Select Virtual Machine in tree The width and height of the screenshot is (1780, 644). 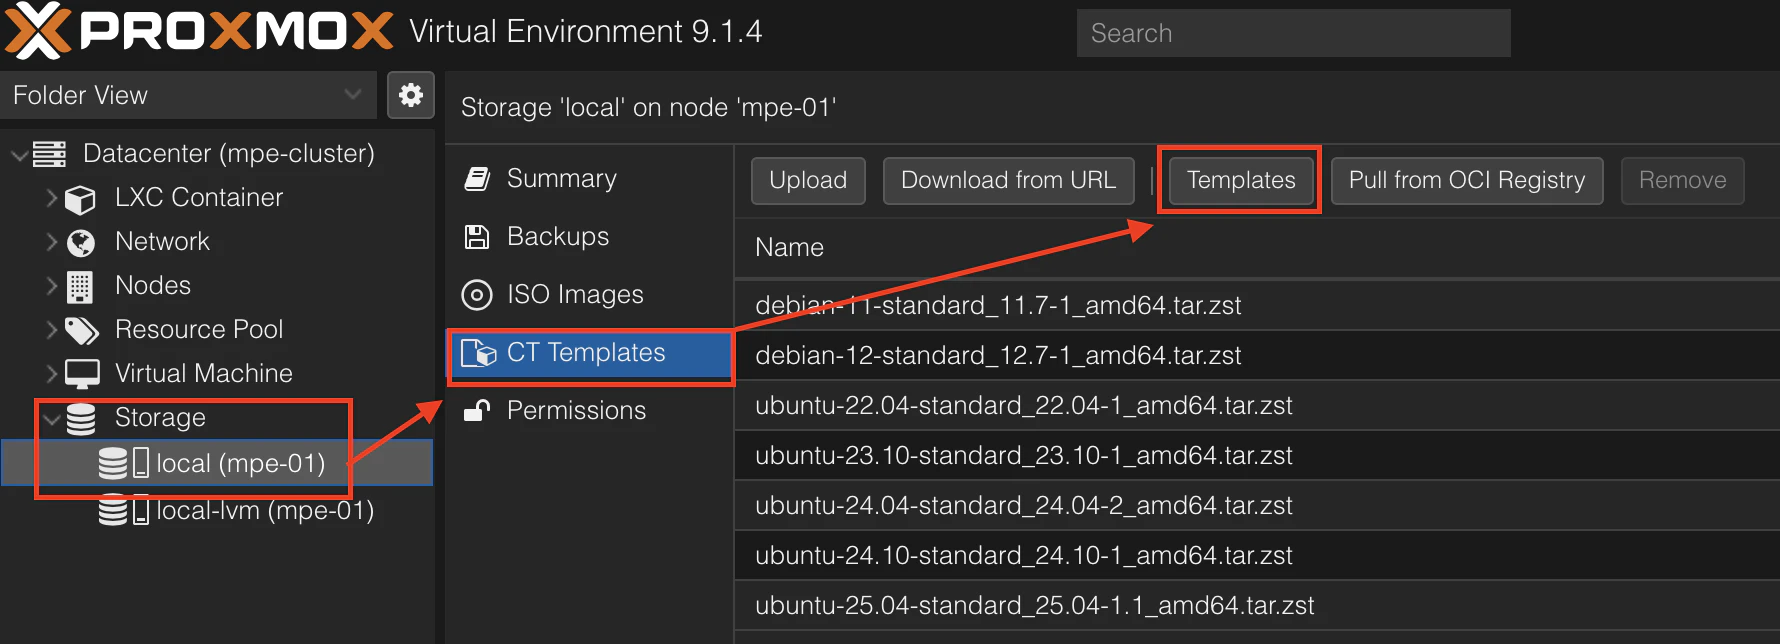(204, 374)
